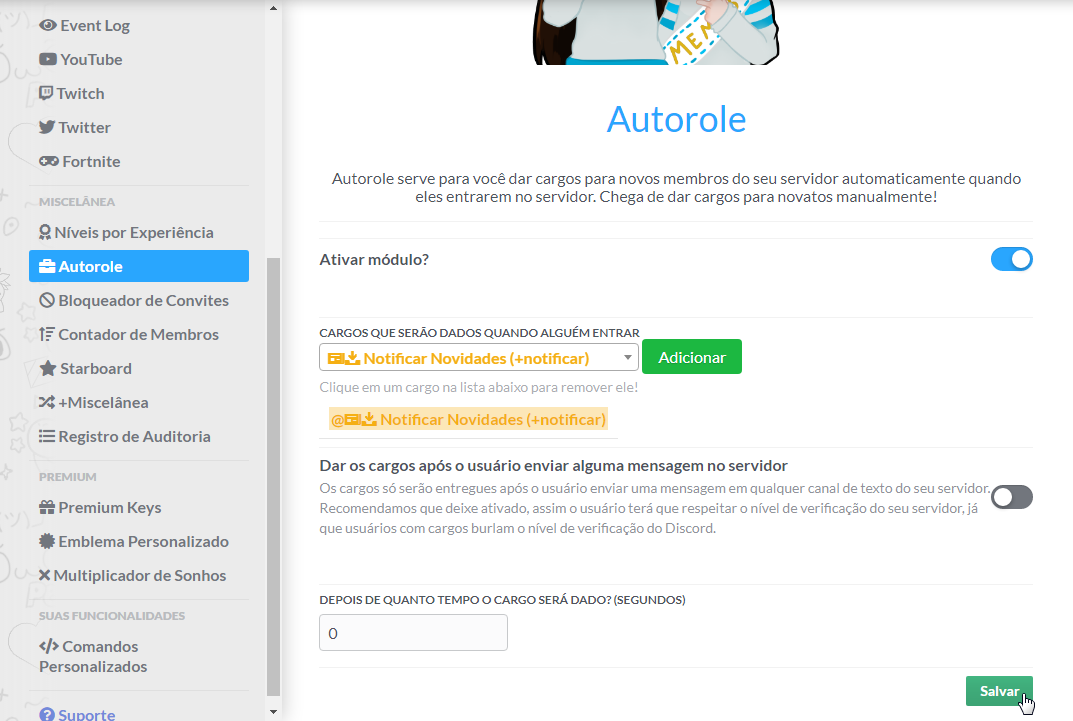Click the Twitter bird icon in sidebar
The width and height of the screenshot is (1073, 721).
pyautogui.click(x=47, y=128)
